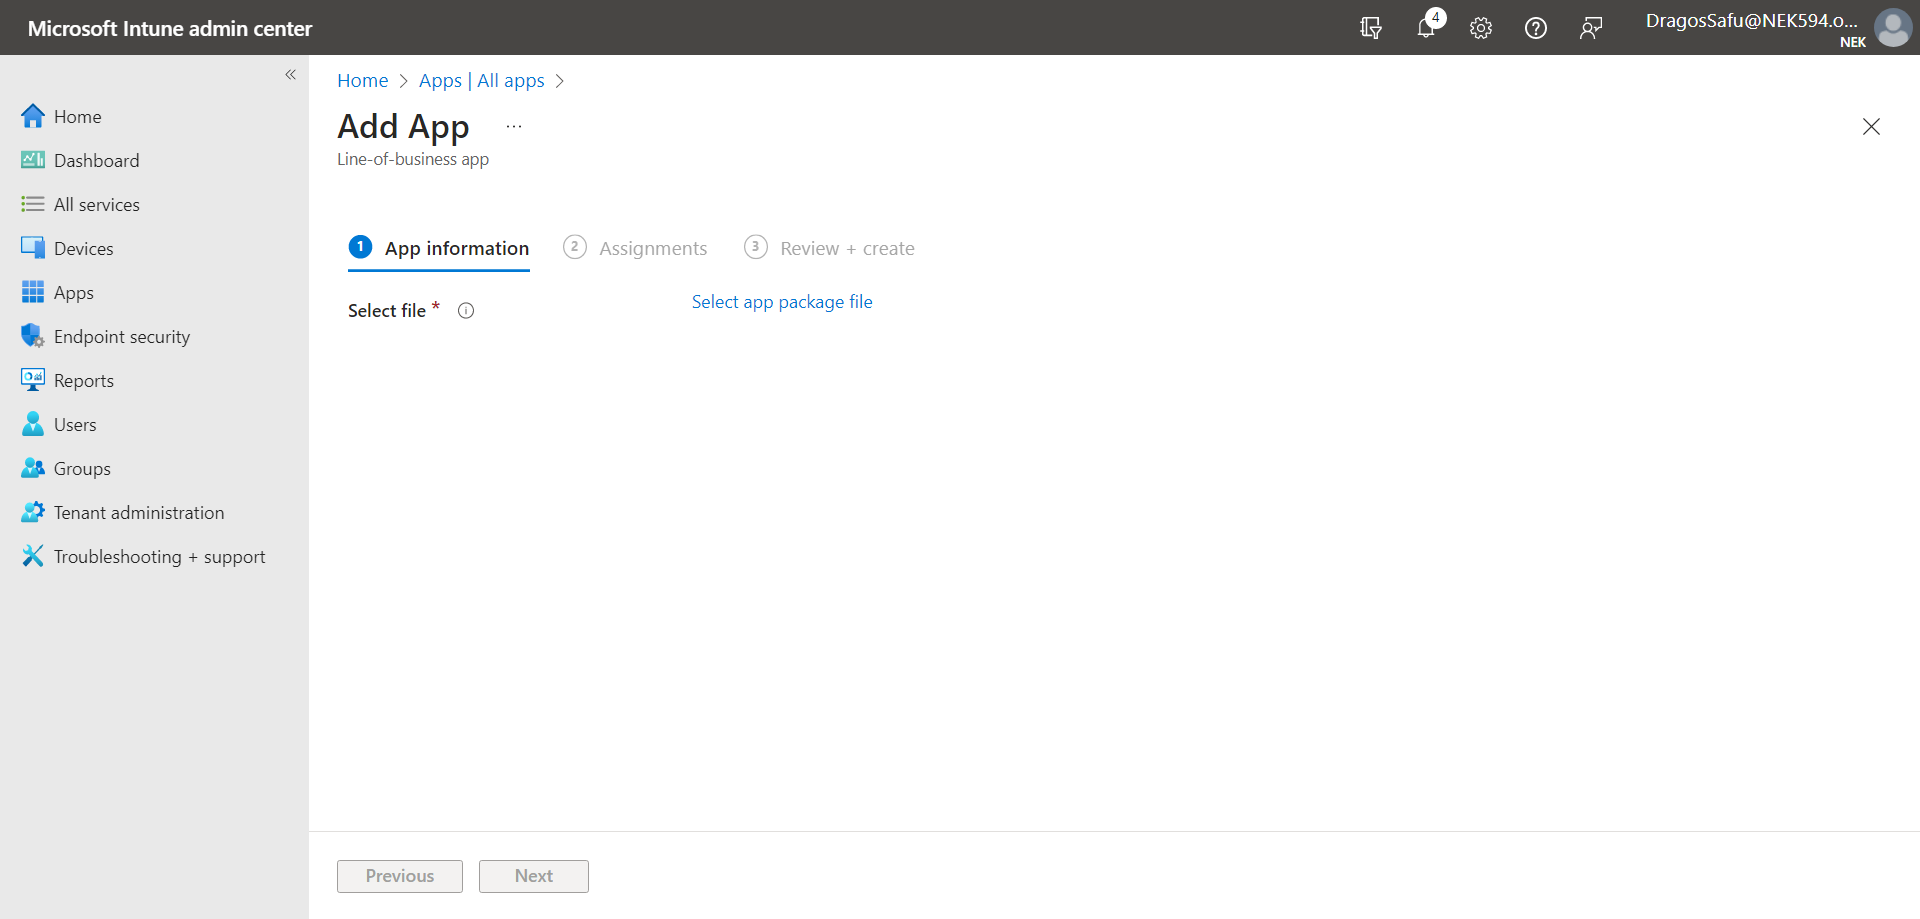
Task: Open Troubleshooting + support in sidebar
Action: click(160, 557)
